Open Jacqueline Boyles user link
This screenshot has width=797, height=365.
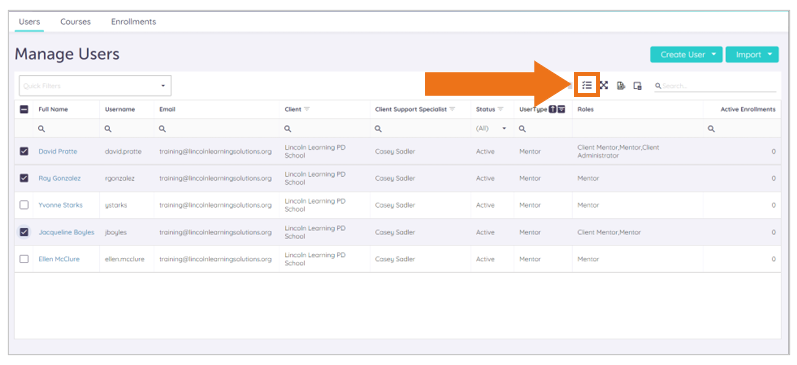click(67, 232)
